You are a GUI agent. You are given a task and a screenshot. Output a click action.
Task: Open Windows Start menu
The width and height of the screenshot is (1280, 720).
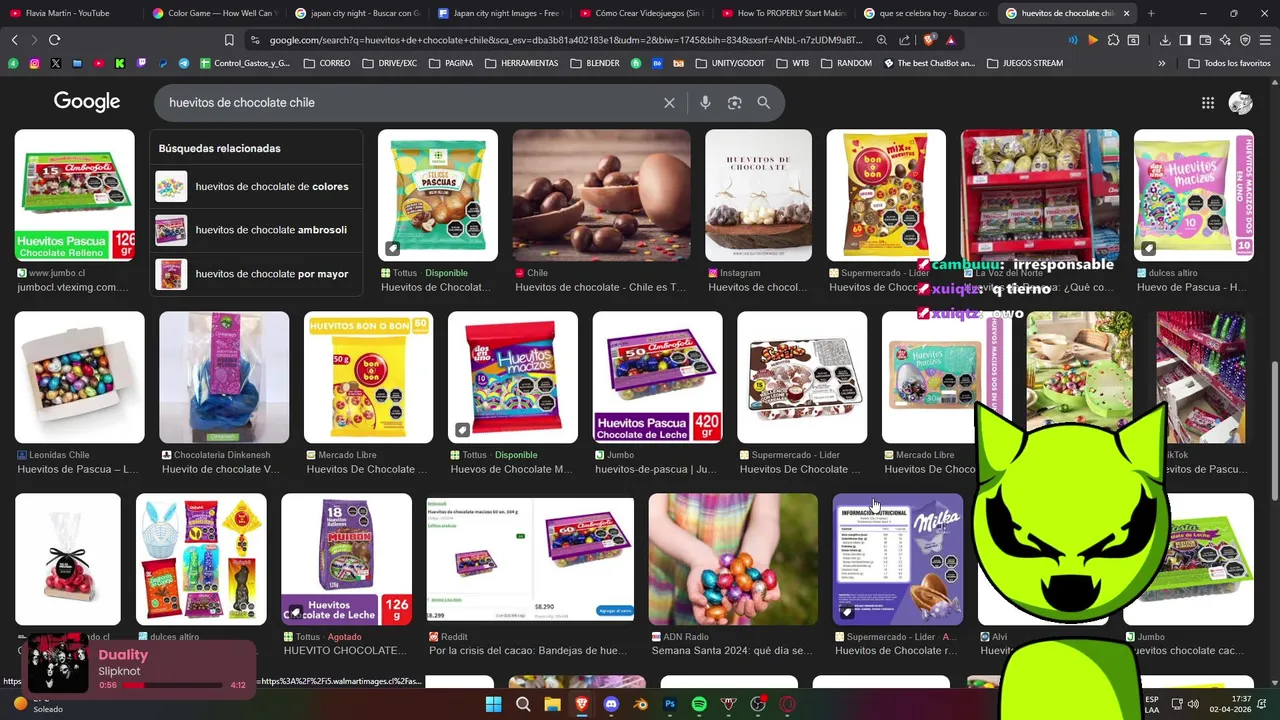[x=494, y=704]
